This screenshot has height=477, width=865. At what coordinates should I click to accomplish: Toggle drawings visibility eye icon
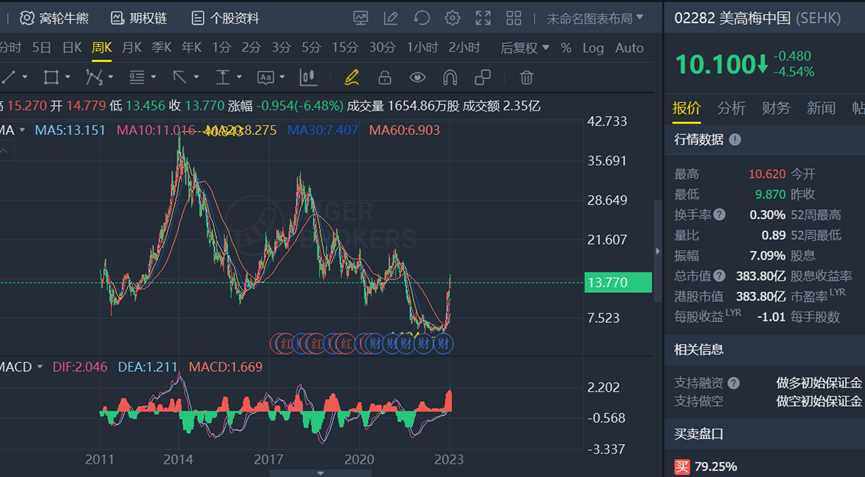click(x=417, y=77)
